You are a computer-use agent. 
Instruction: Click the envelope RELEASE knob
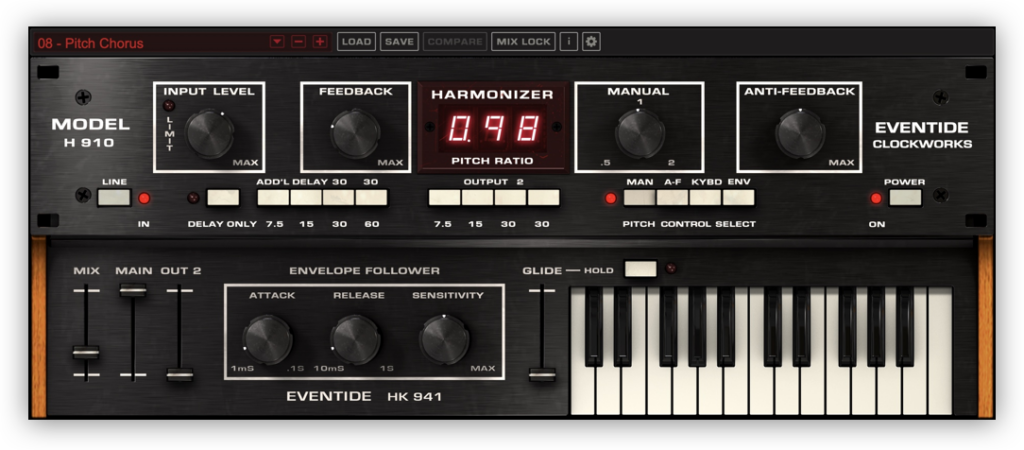click(x=355, y=340)
